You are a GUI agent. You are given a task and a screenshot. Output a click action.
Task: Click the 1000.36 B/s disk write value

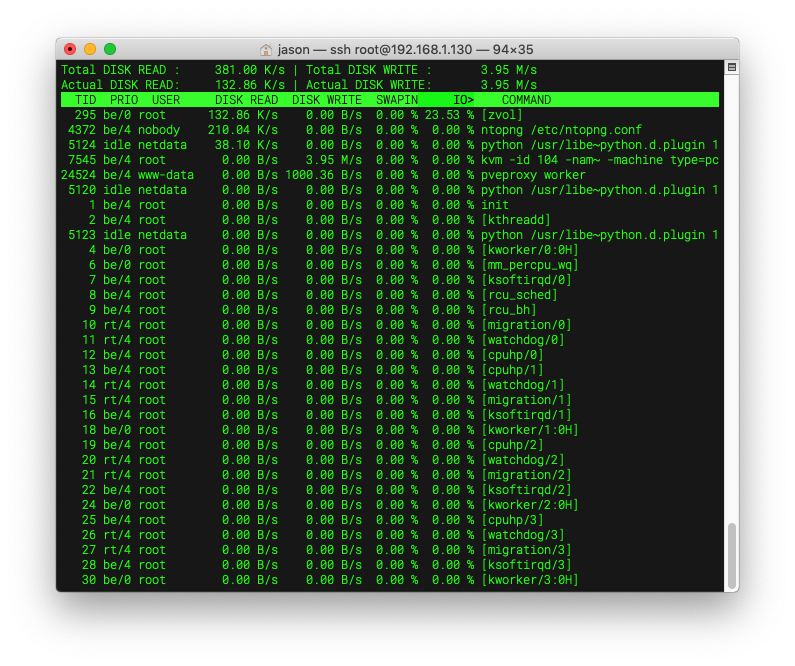click(x=323, y=175)
